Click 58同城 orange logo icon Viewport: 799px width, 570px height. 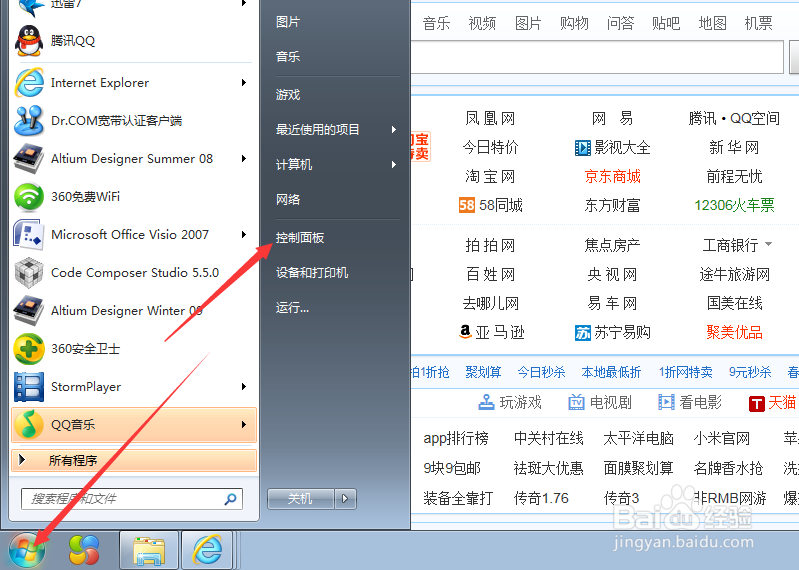pyautogui.click(x=467, y=205)
